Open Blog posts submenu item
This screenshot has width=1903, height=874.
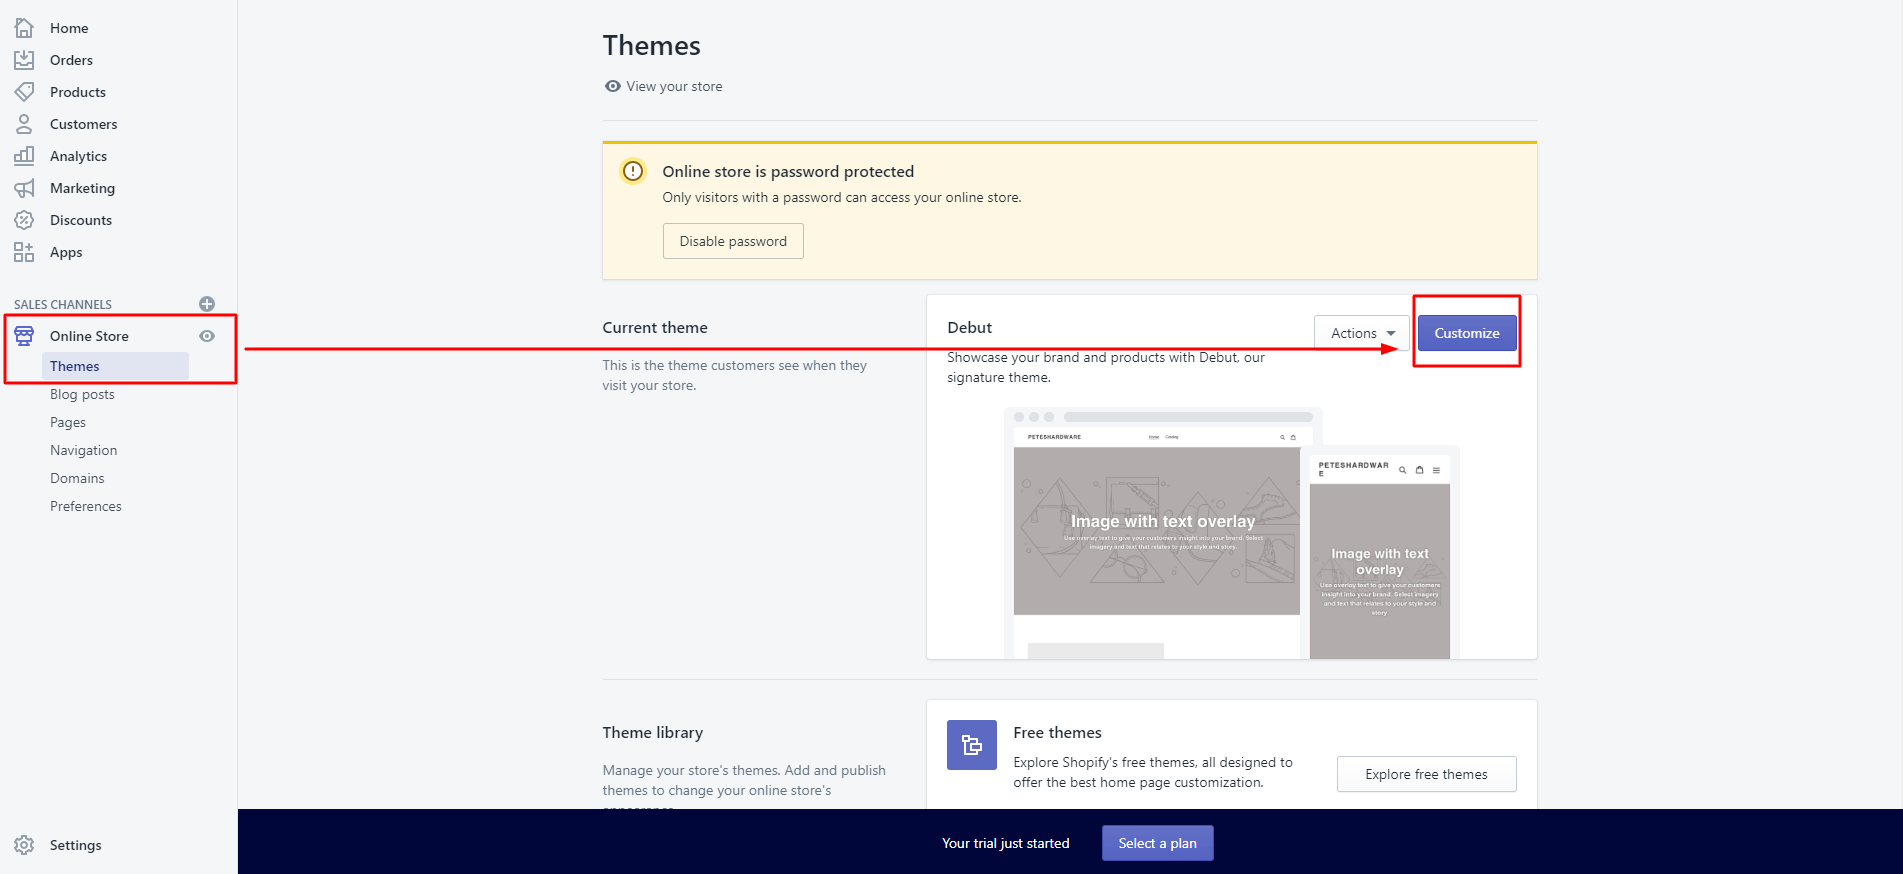(x=82, y=394)
